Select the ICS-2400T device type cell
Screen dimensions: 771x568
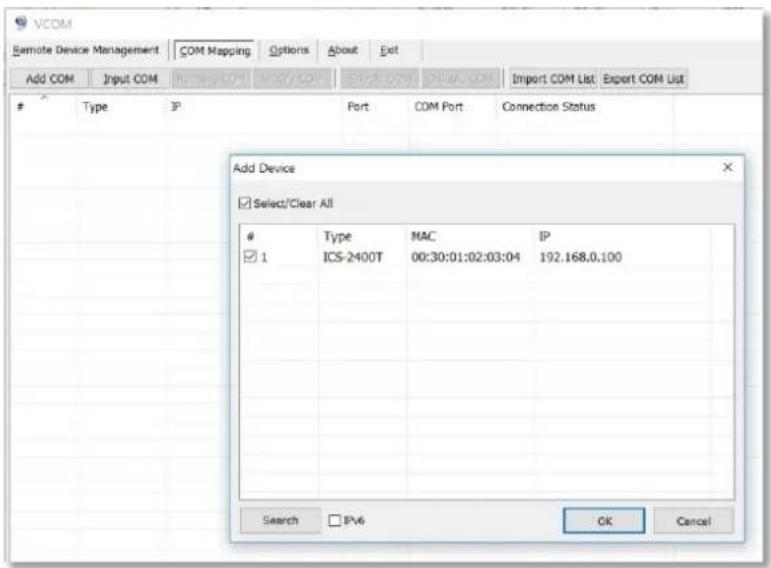[x=352, y=257]
